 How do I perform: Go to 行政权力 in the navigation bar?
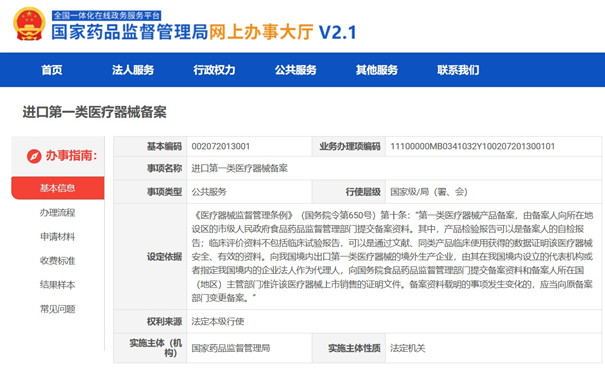pyautogui.click(x=215, y=70)
